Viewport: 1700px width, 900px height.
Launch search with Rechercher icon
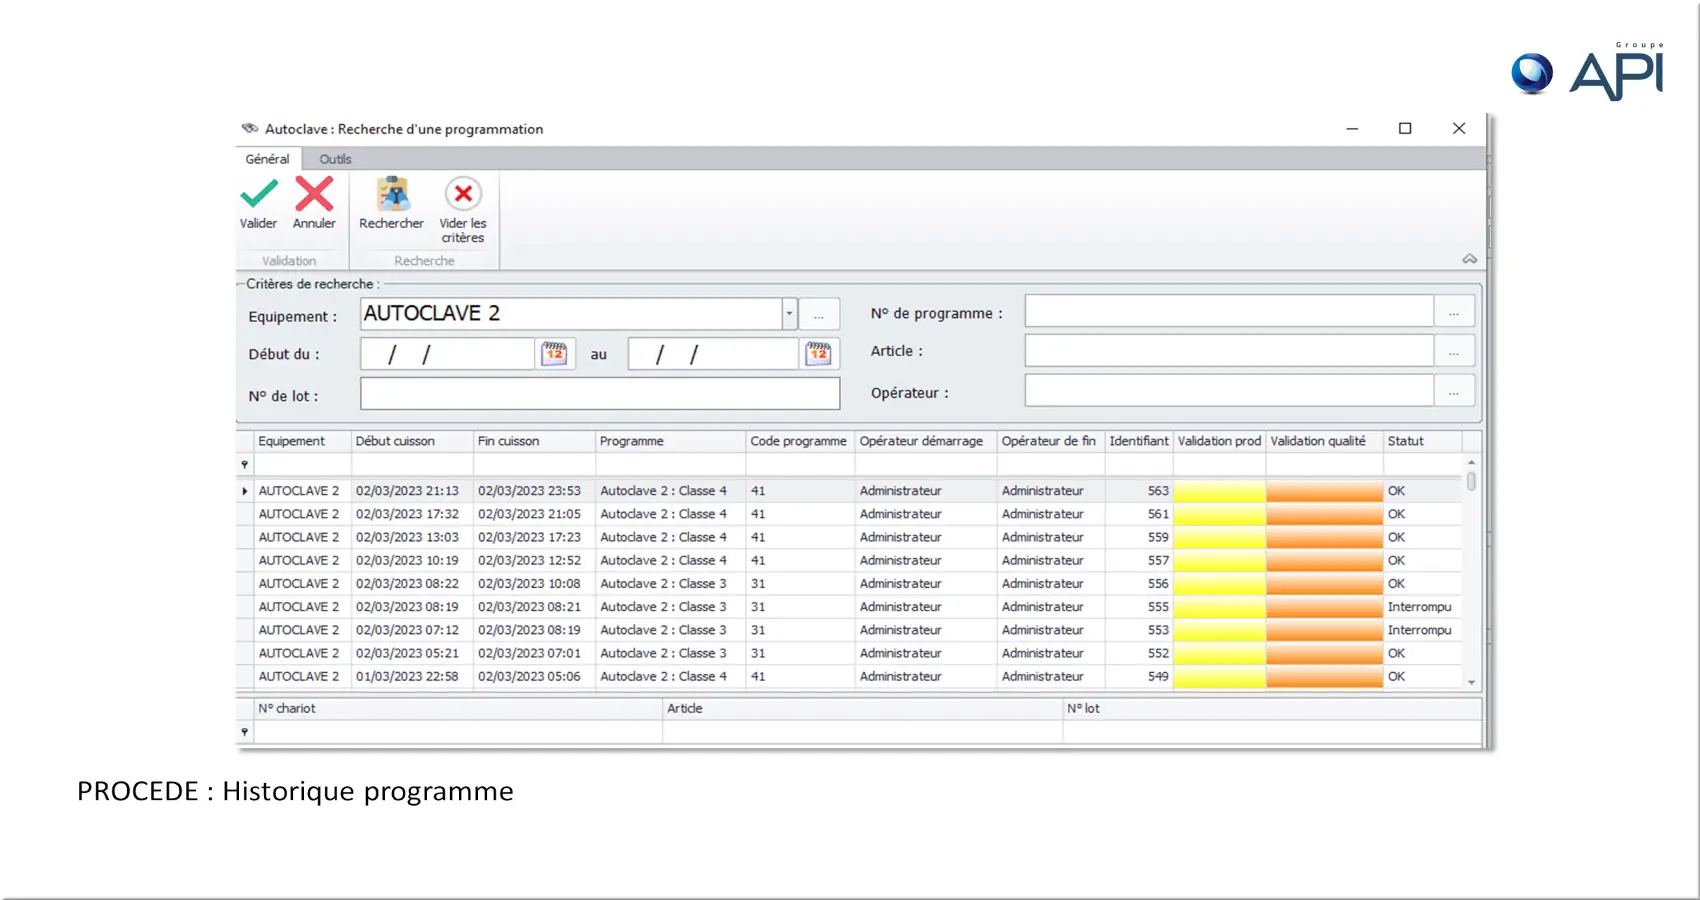(392, 194)
